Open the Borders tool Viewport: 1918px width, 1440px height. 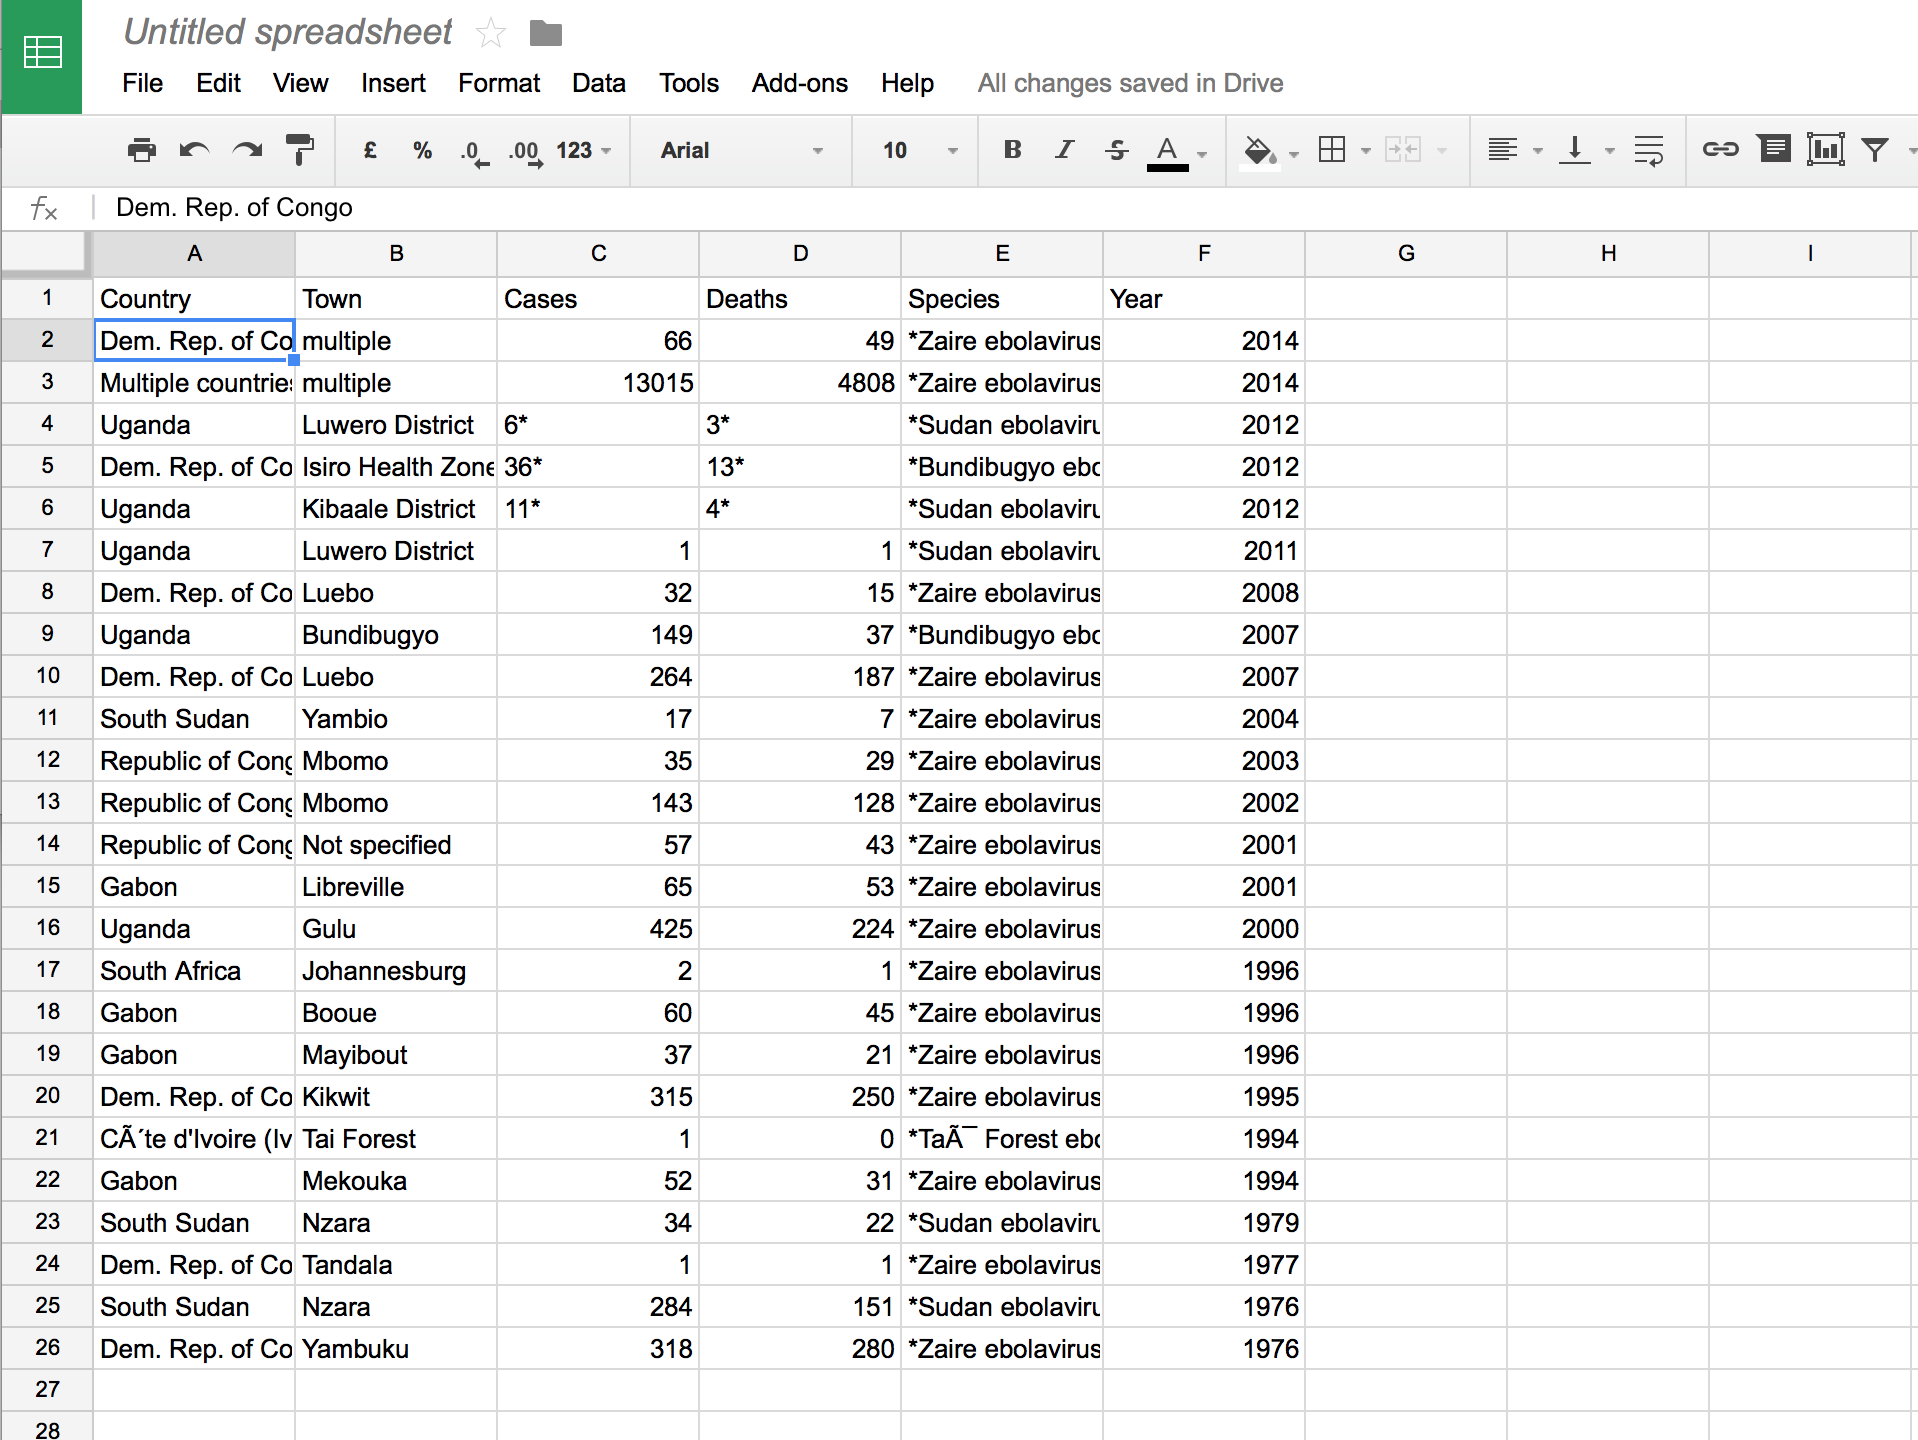[x=1332, y=150]
